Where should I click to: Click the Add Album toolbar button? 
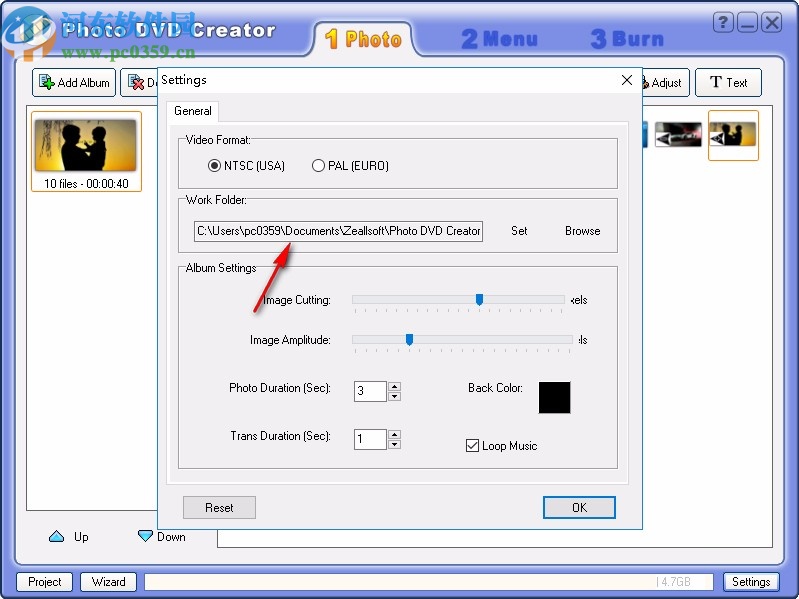[74, 83]
